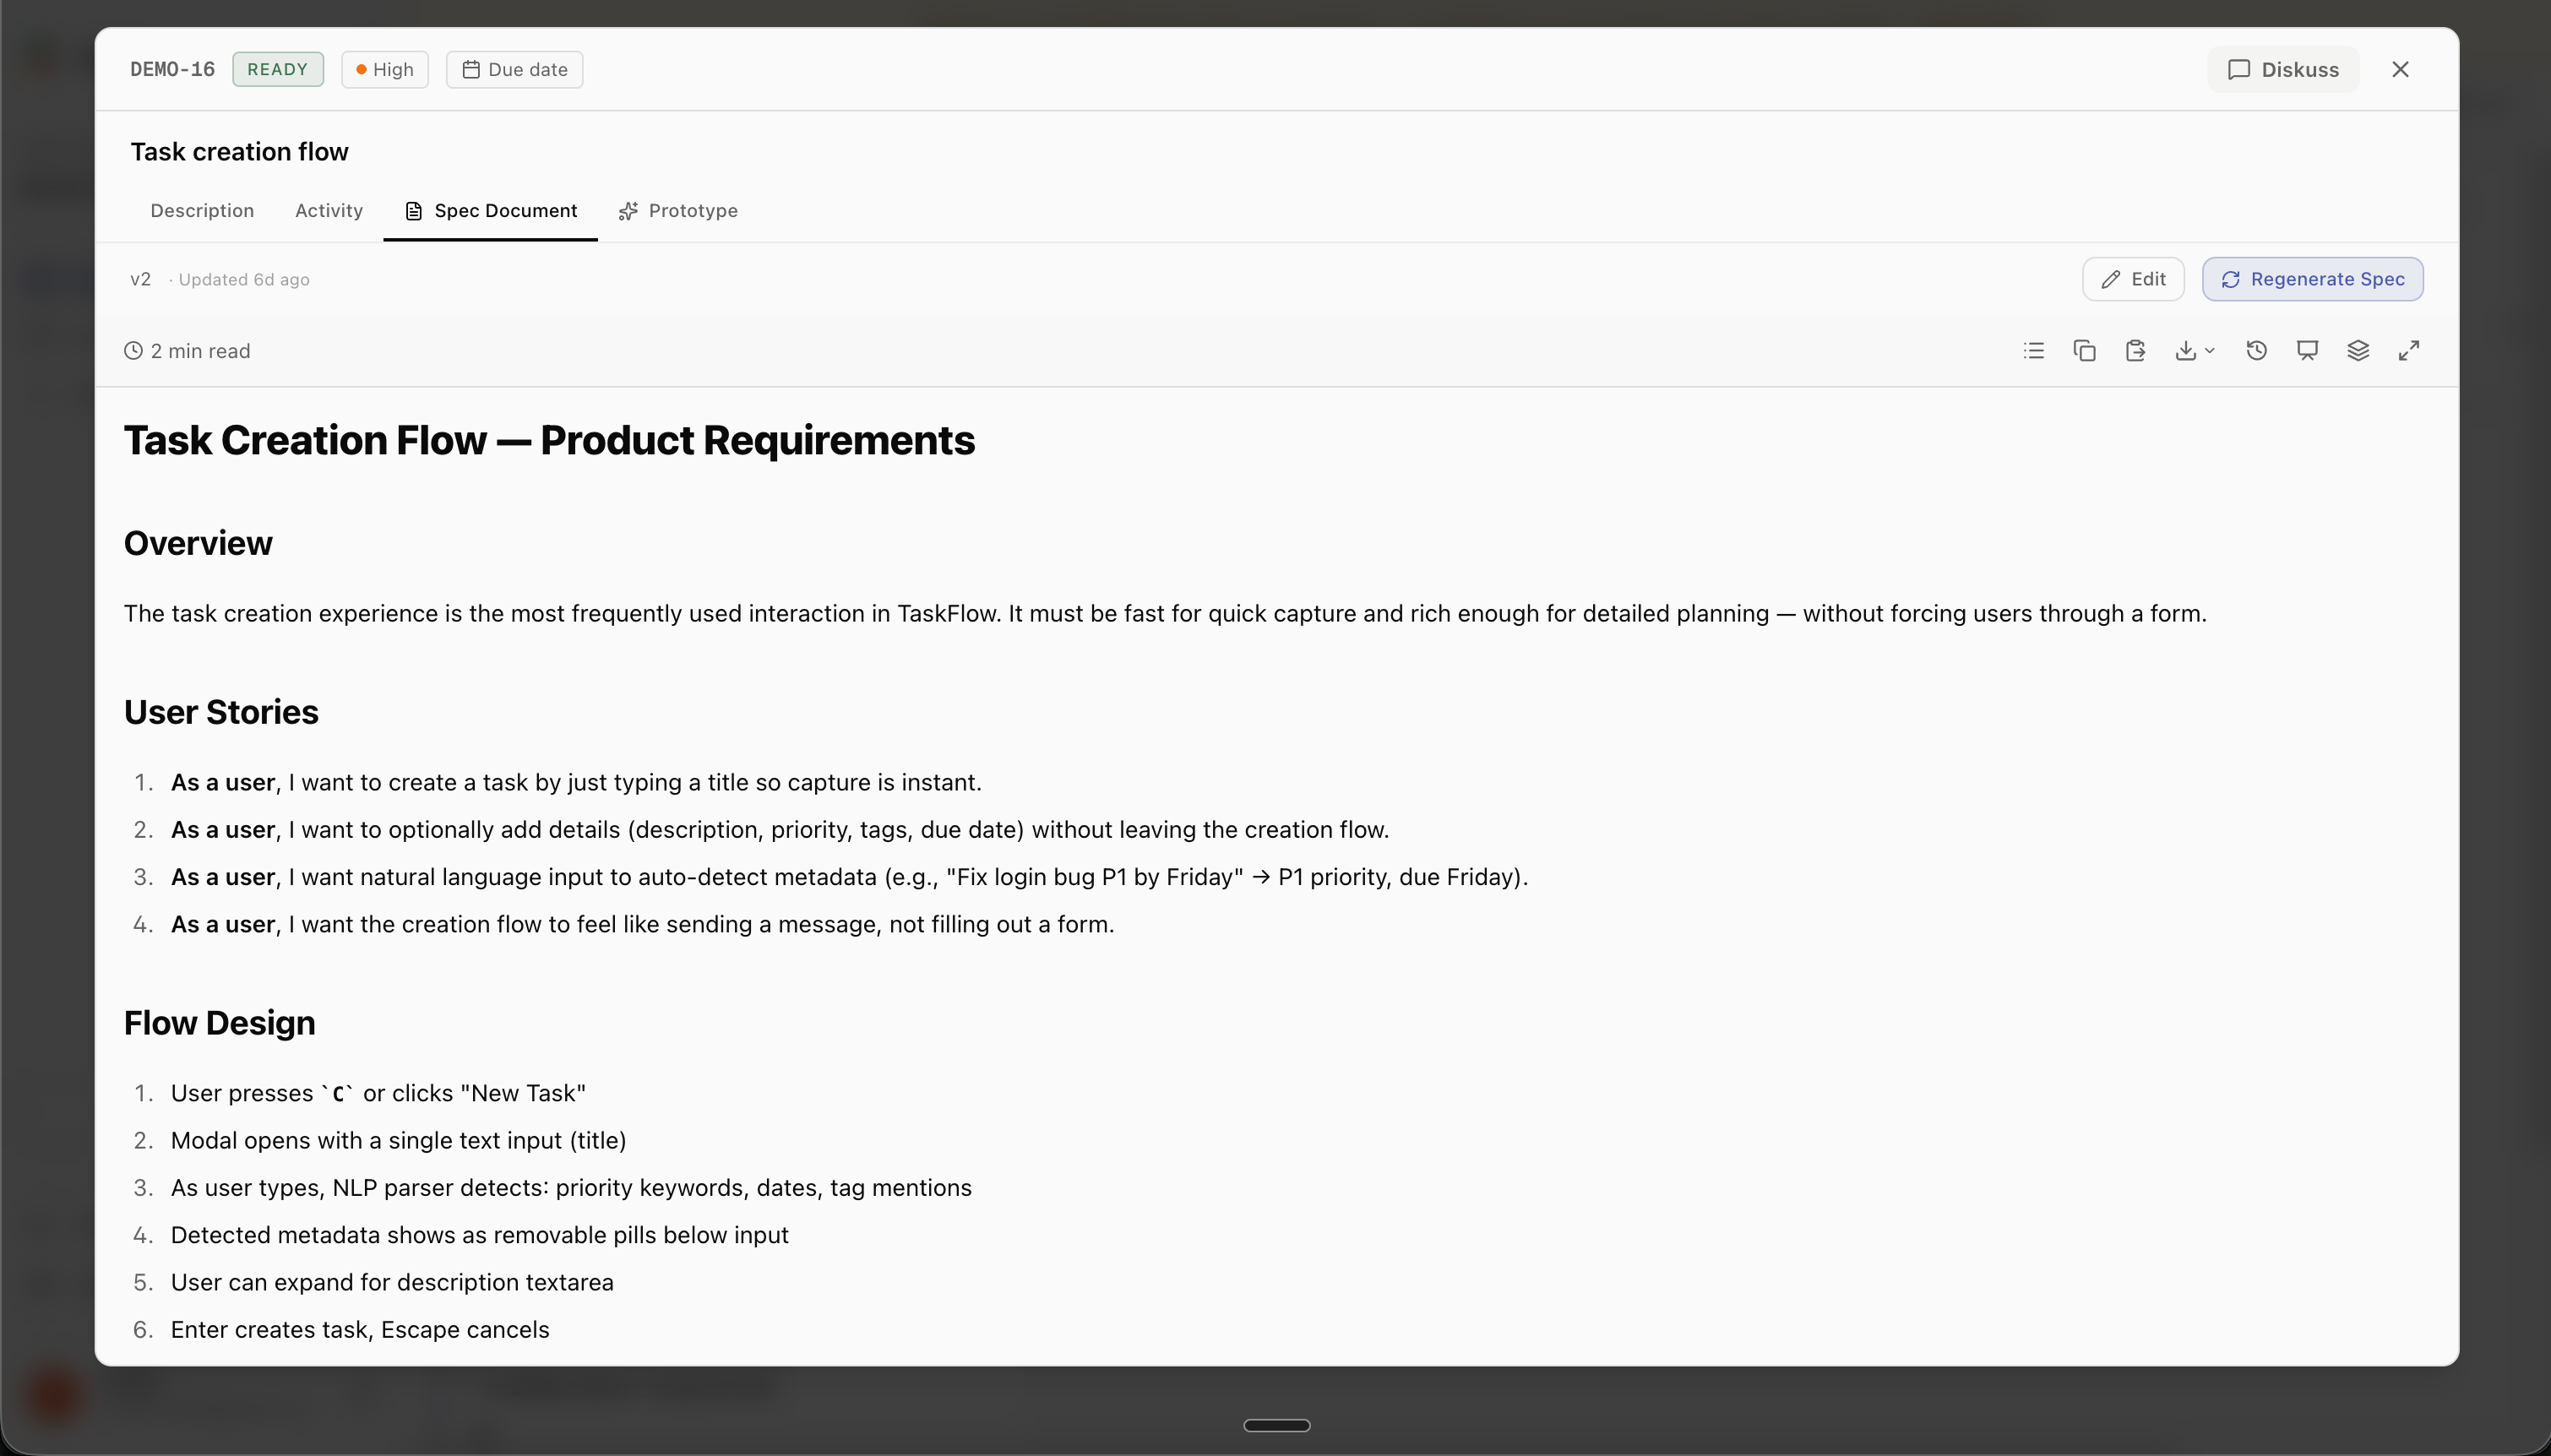The height and width of the screenshot is (1456, 2551).
Task: Switch to the Activity tab
Action: (x=328, y=210)
